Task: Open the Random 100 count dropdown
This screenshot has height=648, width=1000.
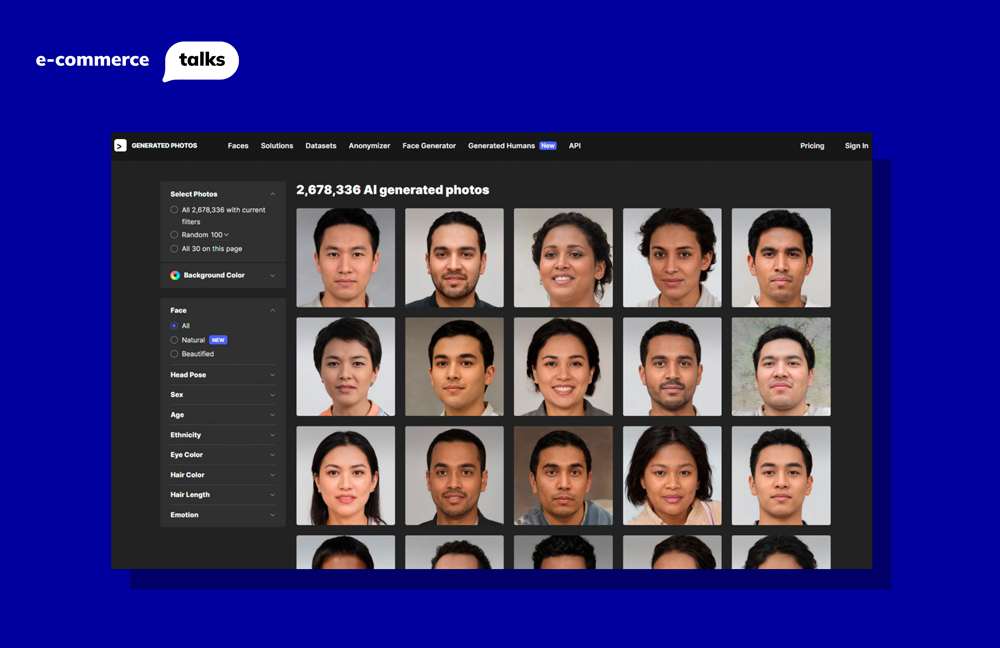Action: coord(225,234)
